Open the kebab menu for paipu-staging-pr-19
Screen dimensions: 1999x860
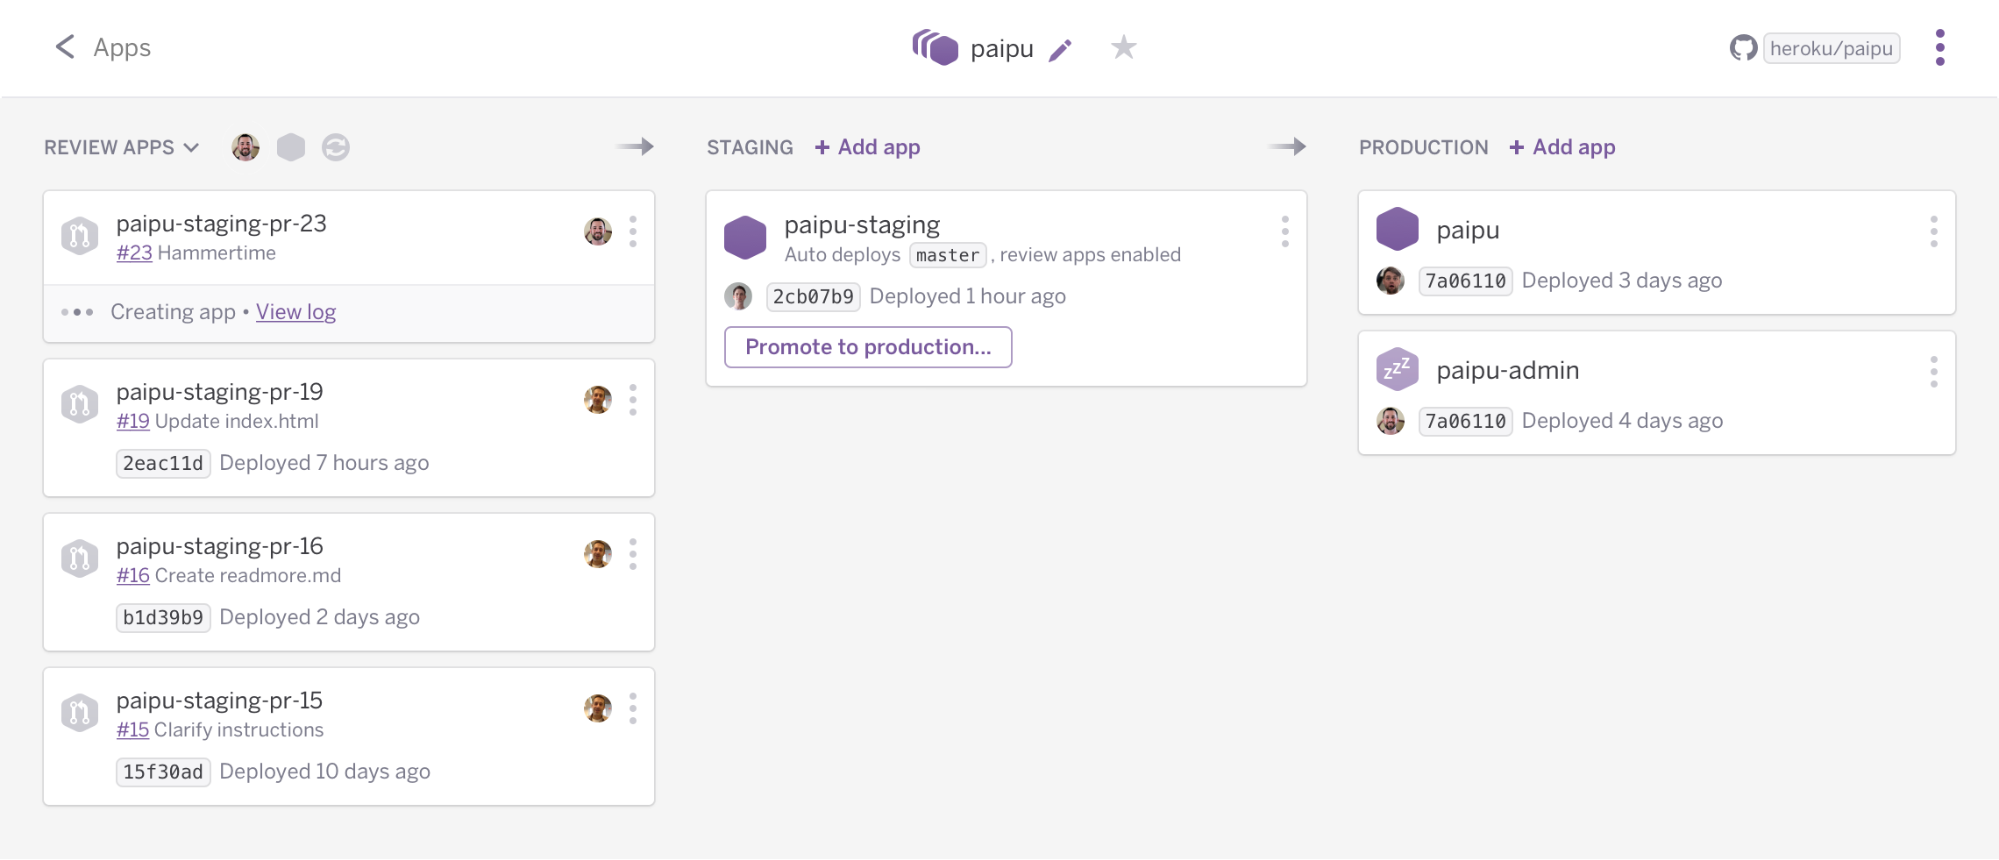(x=633, y=399)
